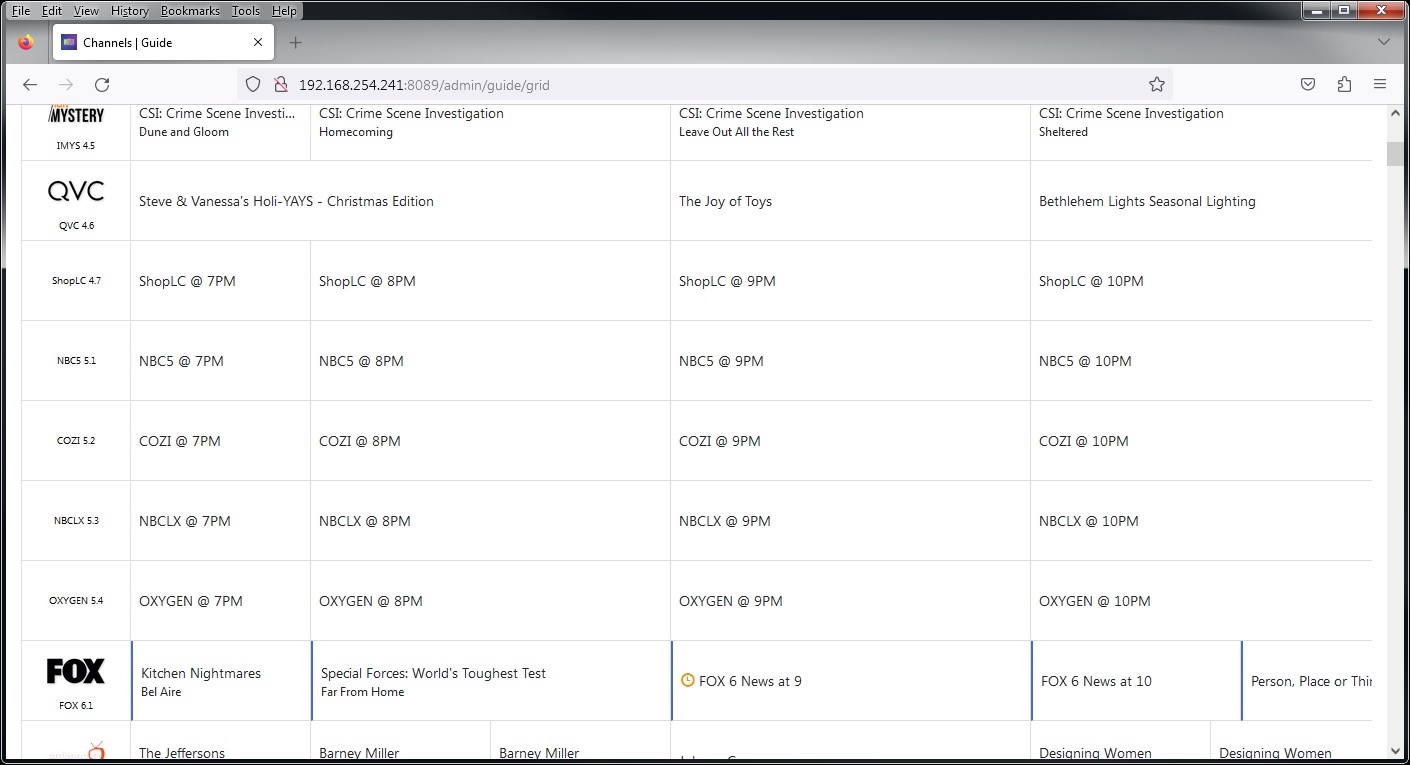Go back to previous page
The height and width of the screenshot is (765, 1410).
point(30,85)
